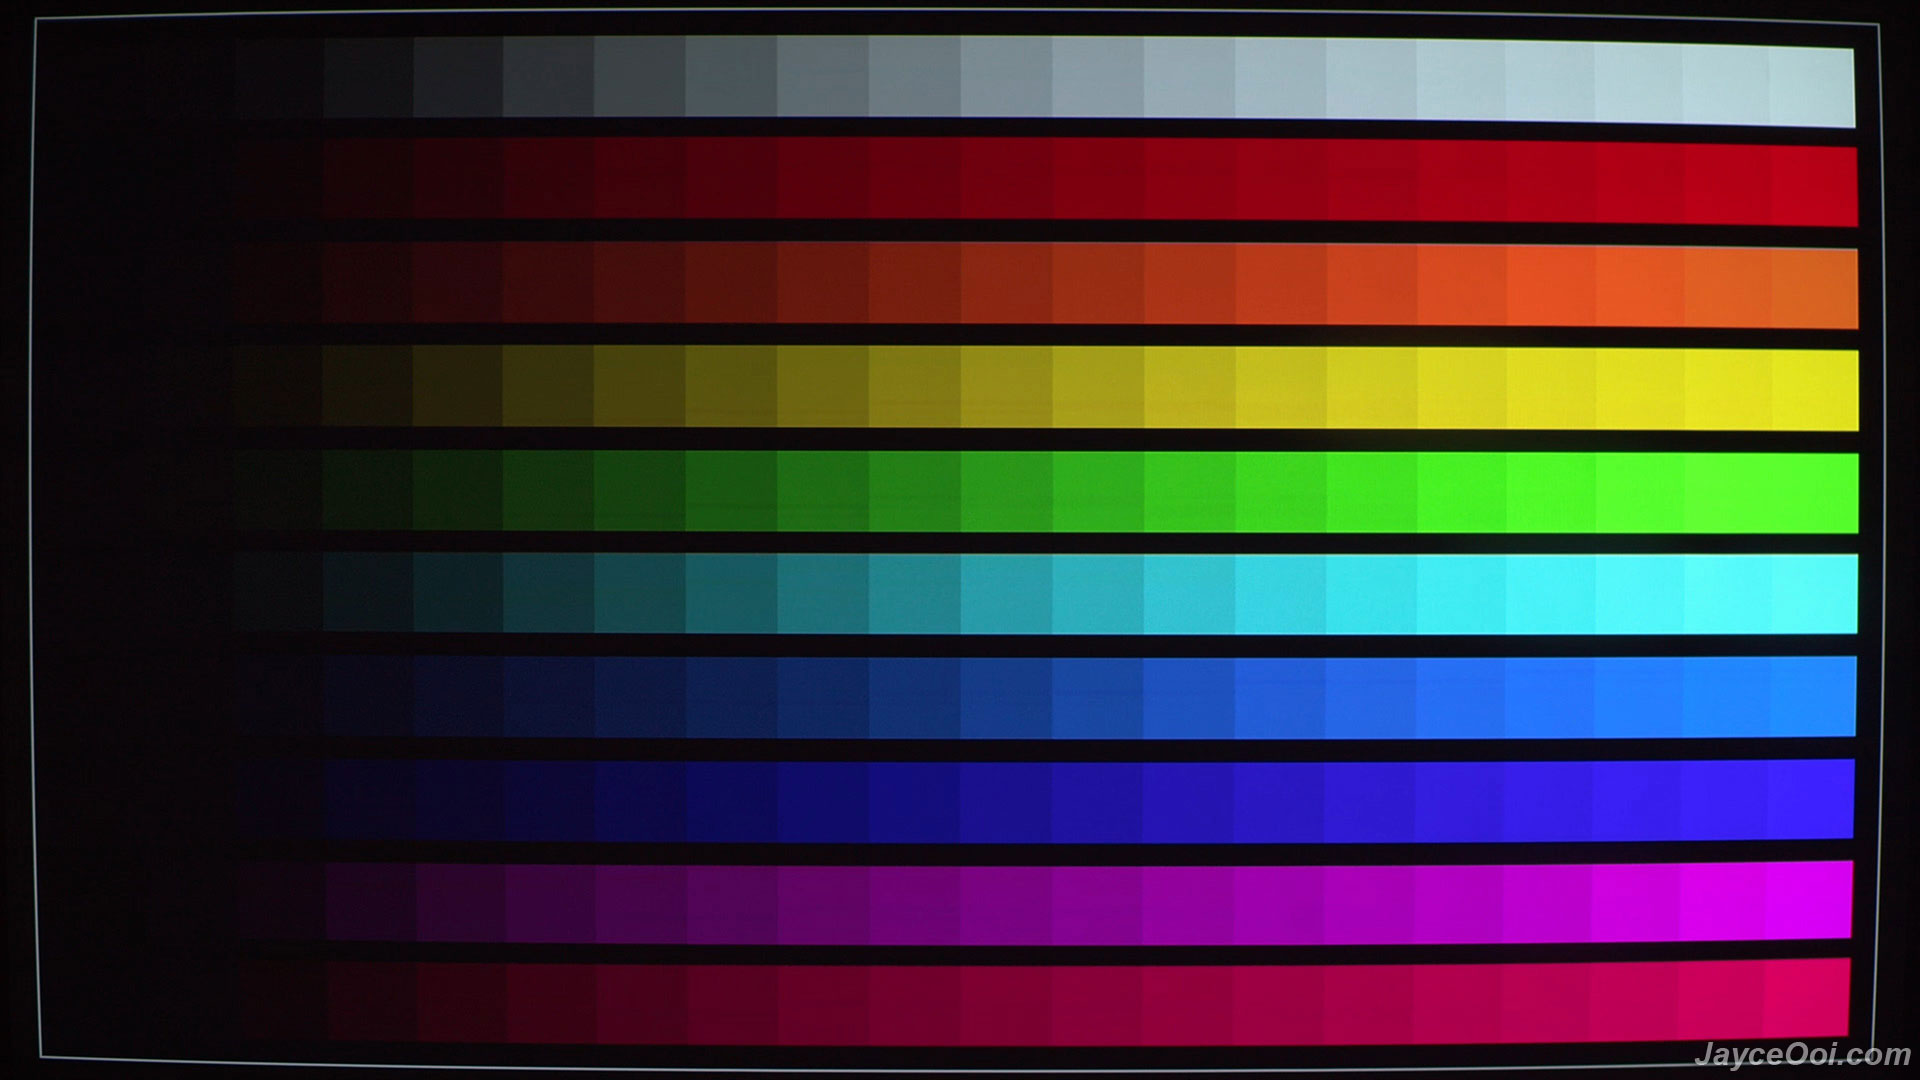Image resolution: width=1920 pixels, height=1080 pixels.
Task: Click the brightest white swatch in grayscale row
Action: 1812,87
